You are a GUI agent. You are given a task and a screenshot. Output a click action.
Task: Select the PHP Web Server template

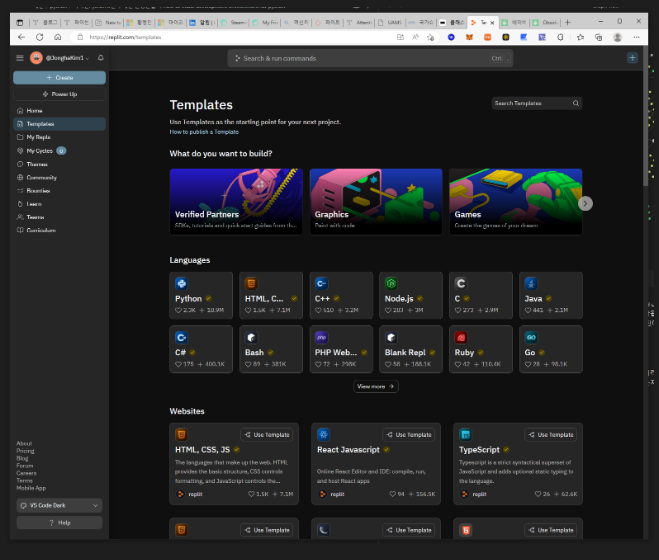click(341, 349)
